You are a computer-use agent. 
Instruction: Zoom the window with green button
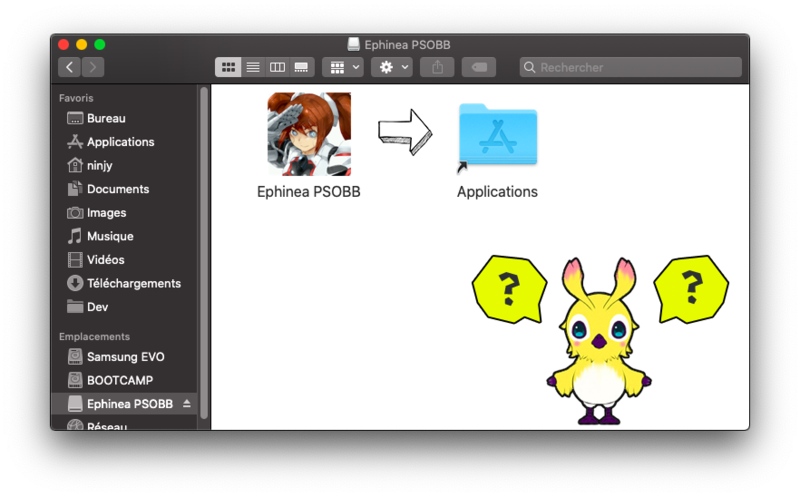[100, 44]
